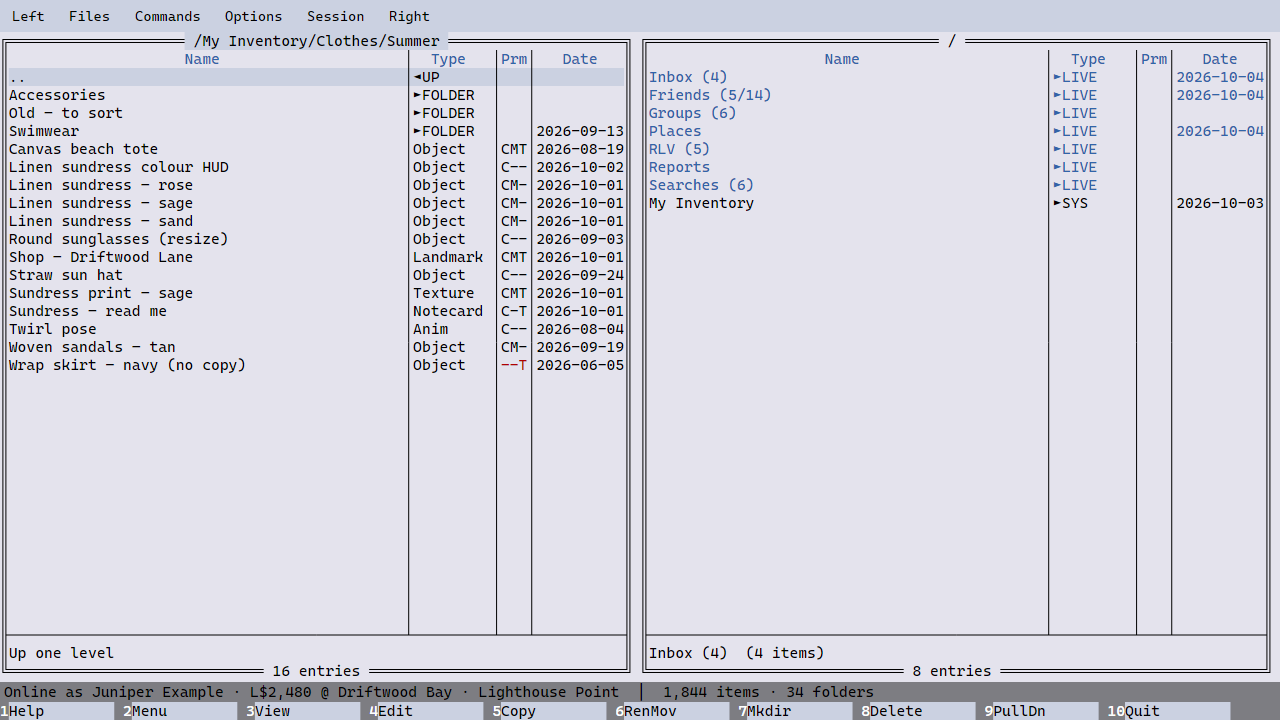The width and height of the screenshot is (1280, 720).
Task: Select Wrap skirt – navy (no copy)
Action: pyautogui.click(x=316, y=365)
